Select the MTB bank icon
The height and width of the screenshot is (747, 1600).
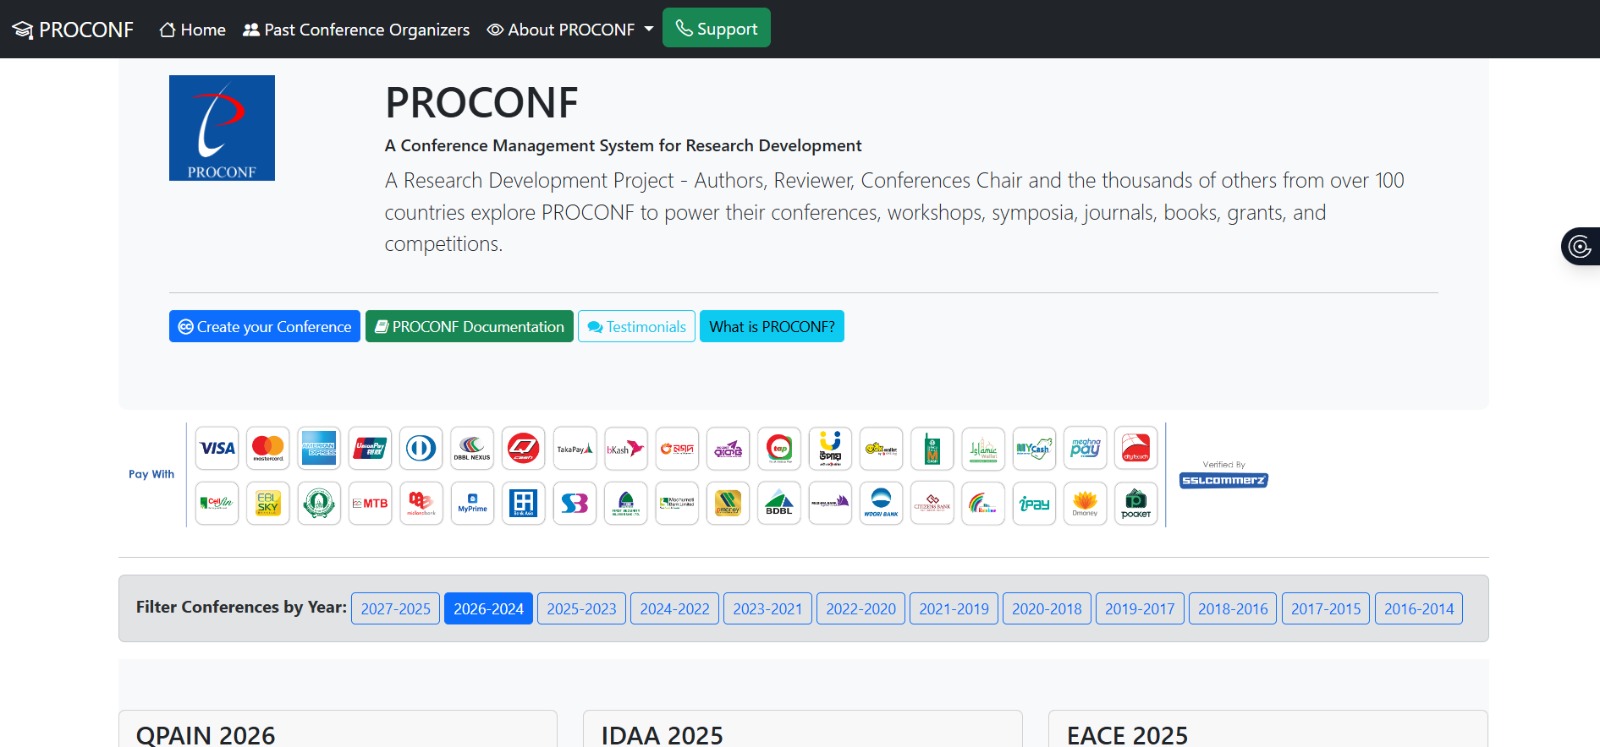pos(370,503)
